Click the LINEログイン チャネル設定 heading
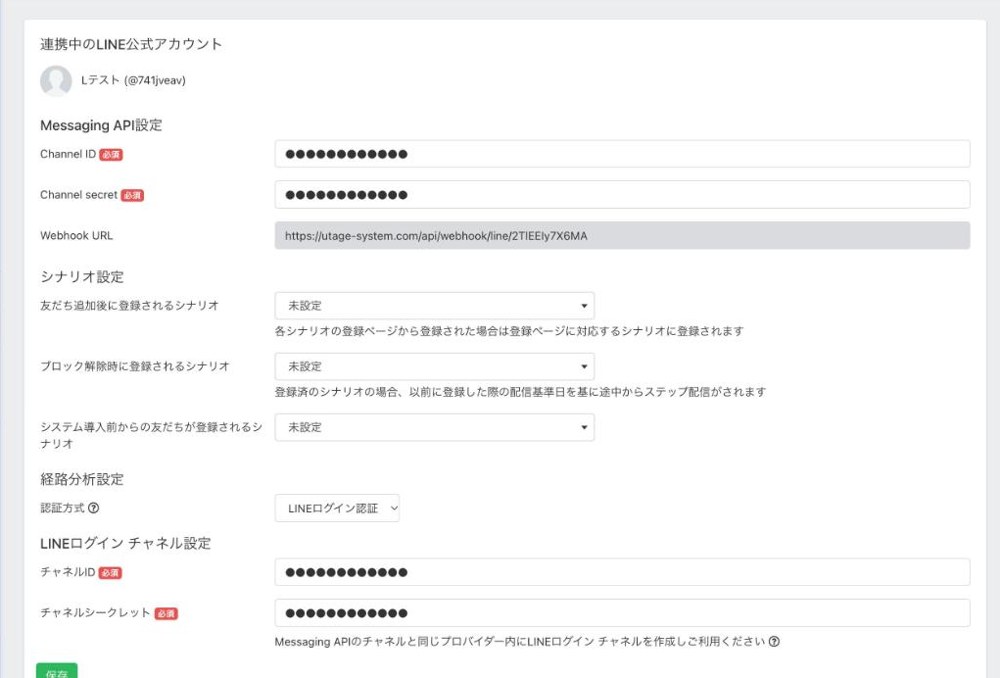The image size is (1000, 678). click(x=126, y=543)
